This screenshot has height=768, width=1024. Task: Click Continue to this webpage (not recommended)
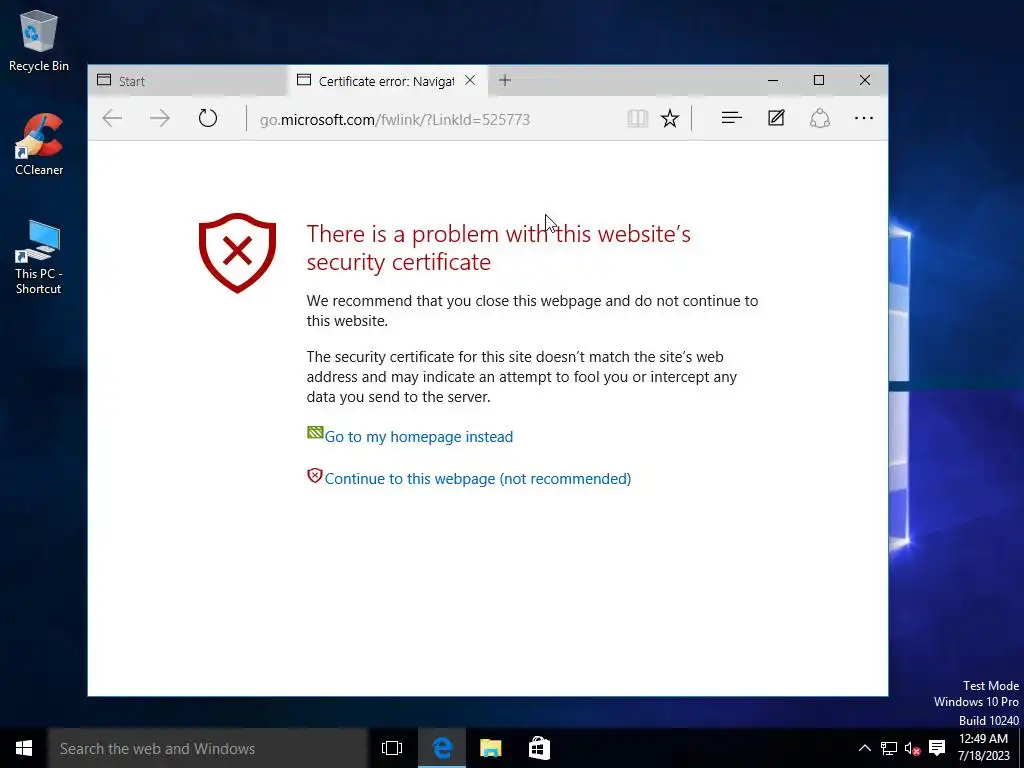click(x=477, y=479)
